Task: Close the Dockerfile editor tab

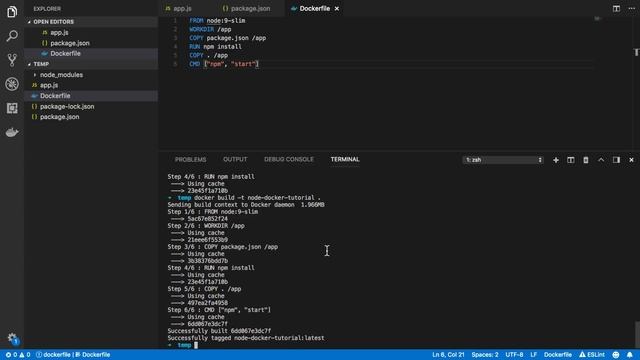Action: [337, 9]
